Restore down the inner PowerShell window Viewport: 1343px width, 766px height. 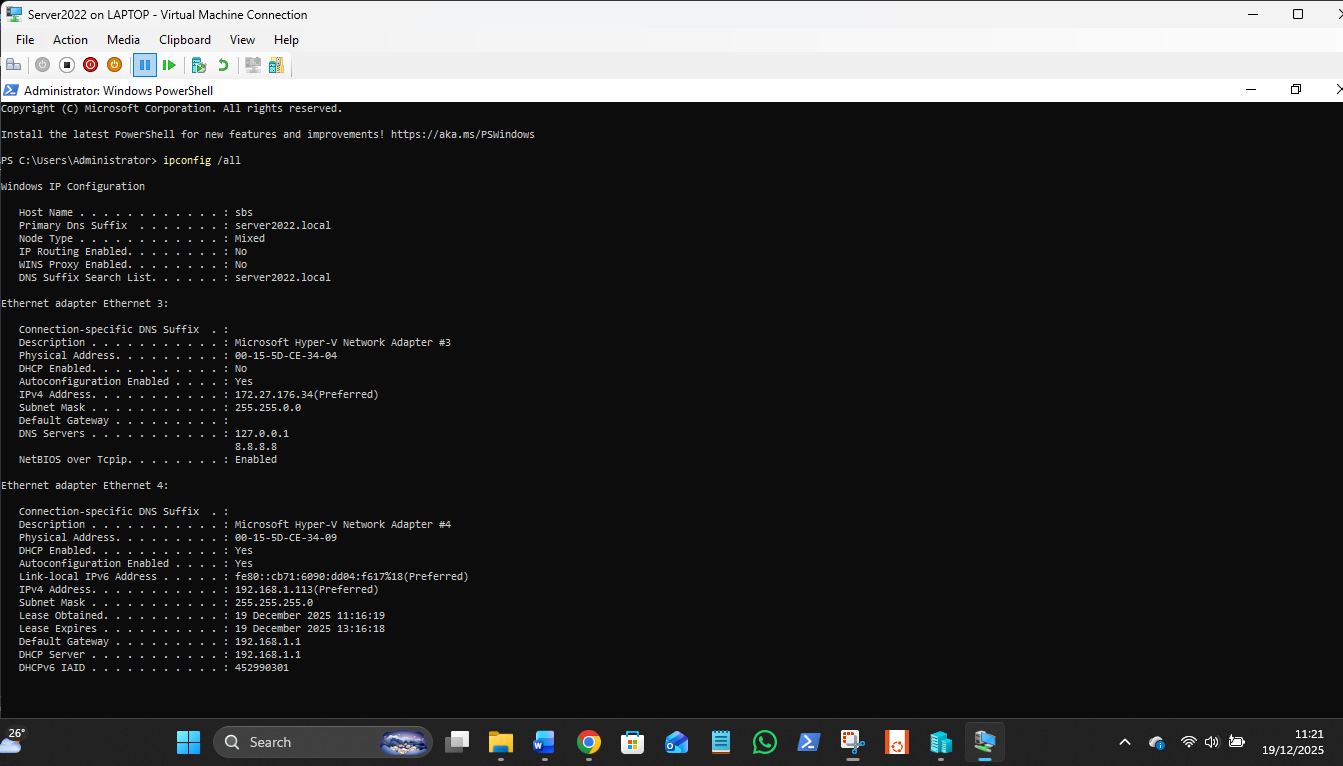1295,90
